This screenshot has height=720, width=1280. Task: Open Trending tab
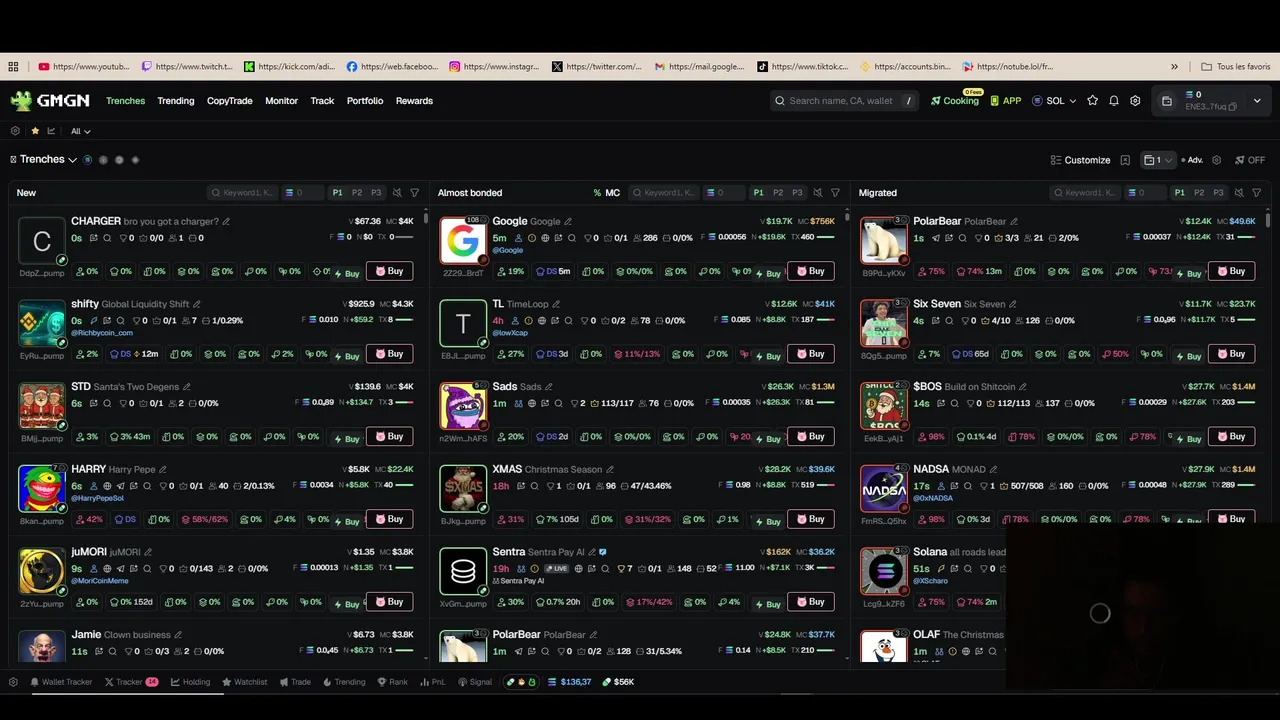click(176, 101)
